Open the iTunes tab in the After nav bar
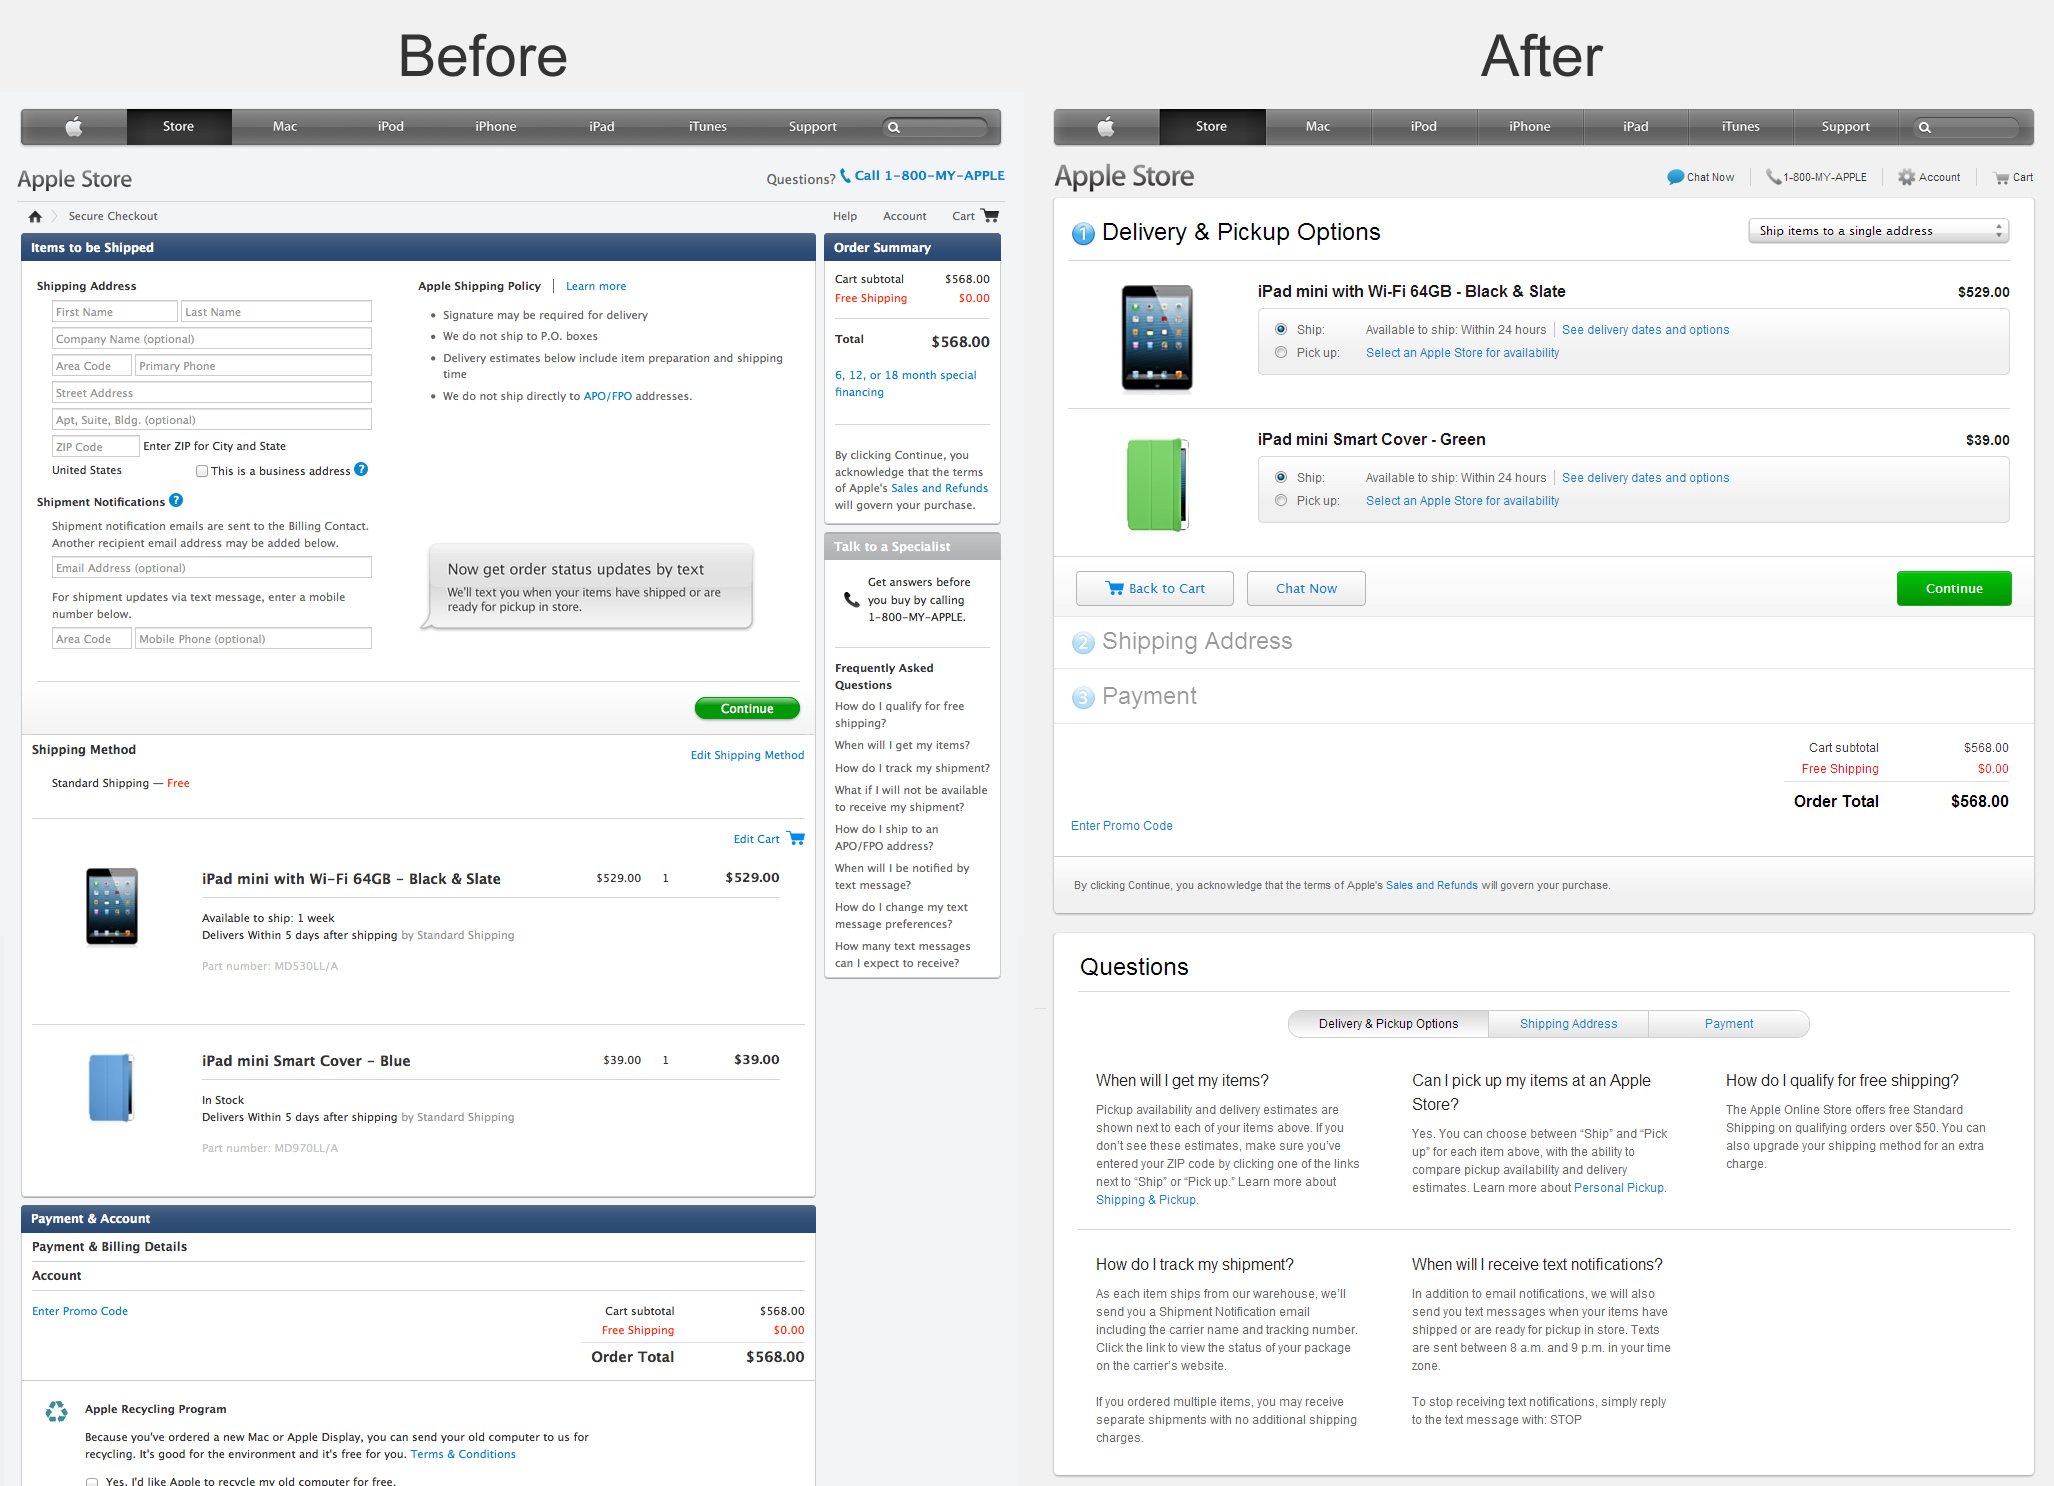 (1741, 126)
